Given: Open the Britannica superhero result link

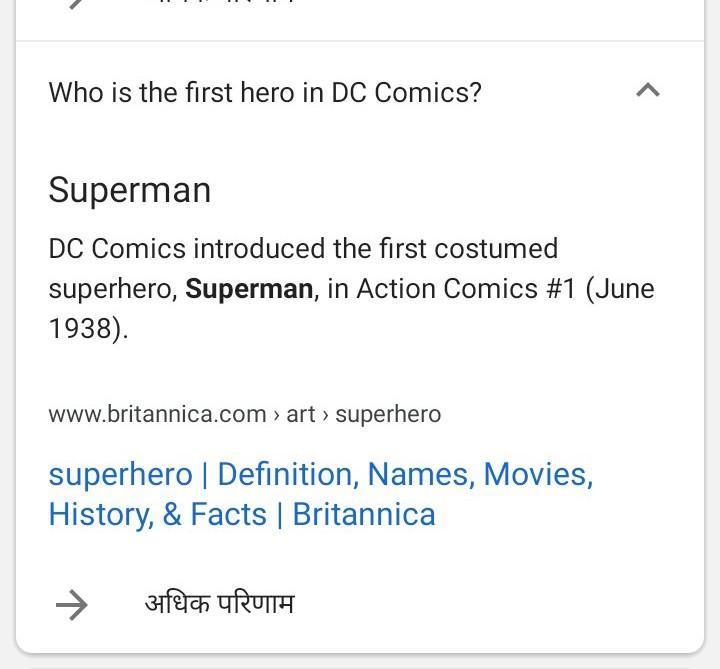Looking at the screenshot, I should [320, 494].
